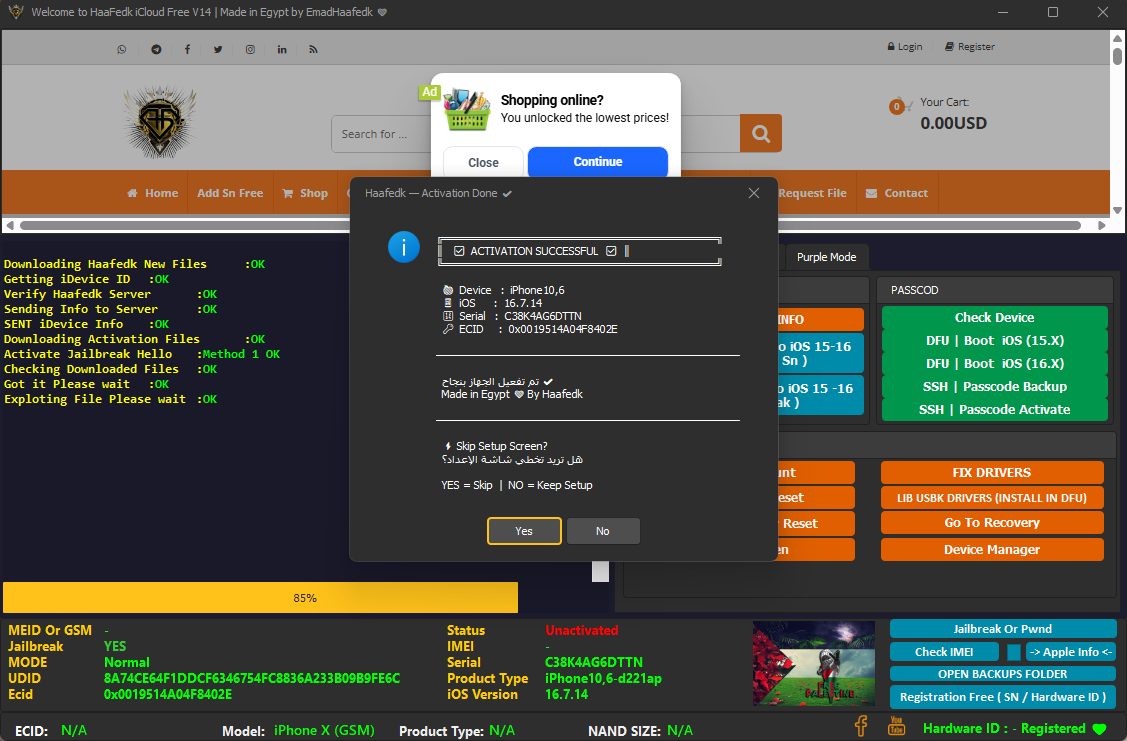Click the orange Facebook icon in the status bar
Viewport: 1127px width, 741px height.
(x=860, y=725)
